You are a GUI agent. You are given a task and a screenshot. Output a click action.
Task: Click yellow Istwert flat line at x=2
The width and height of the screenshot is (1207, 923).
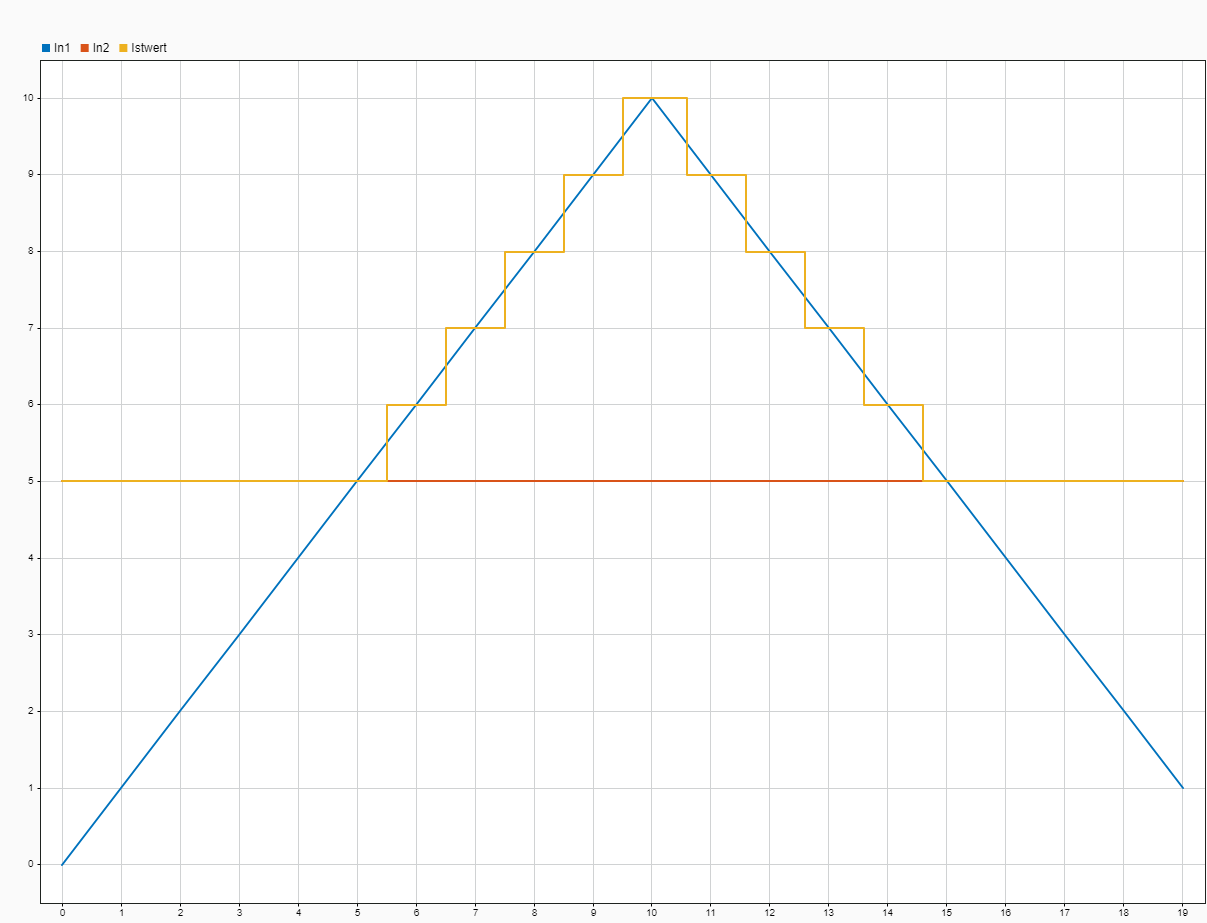[180, 481]
